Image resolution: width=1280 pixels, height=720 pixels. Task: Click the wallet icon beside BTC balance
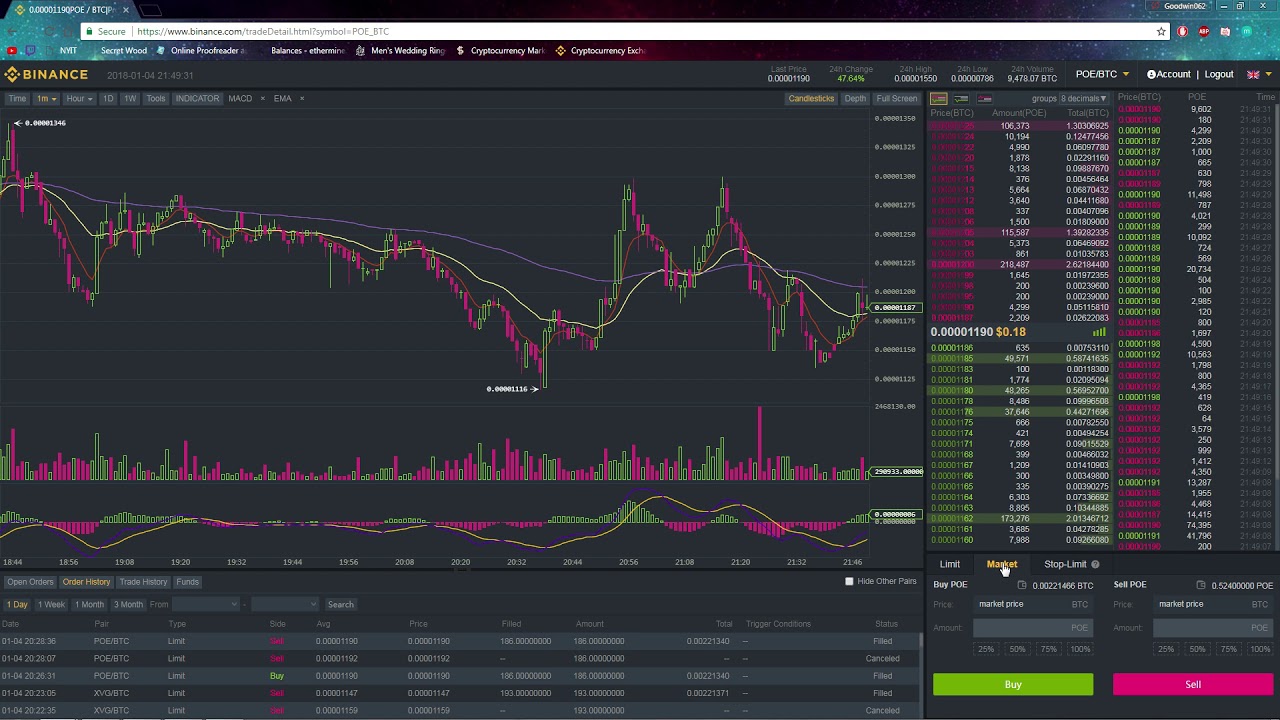1022,585
